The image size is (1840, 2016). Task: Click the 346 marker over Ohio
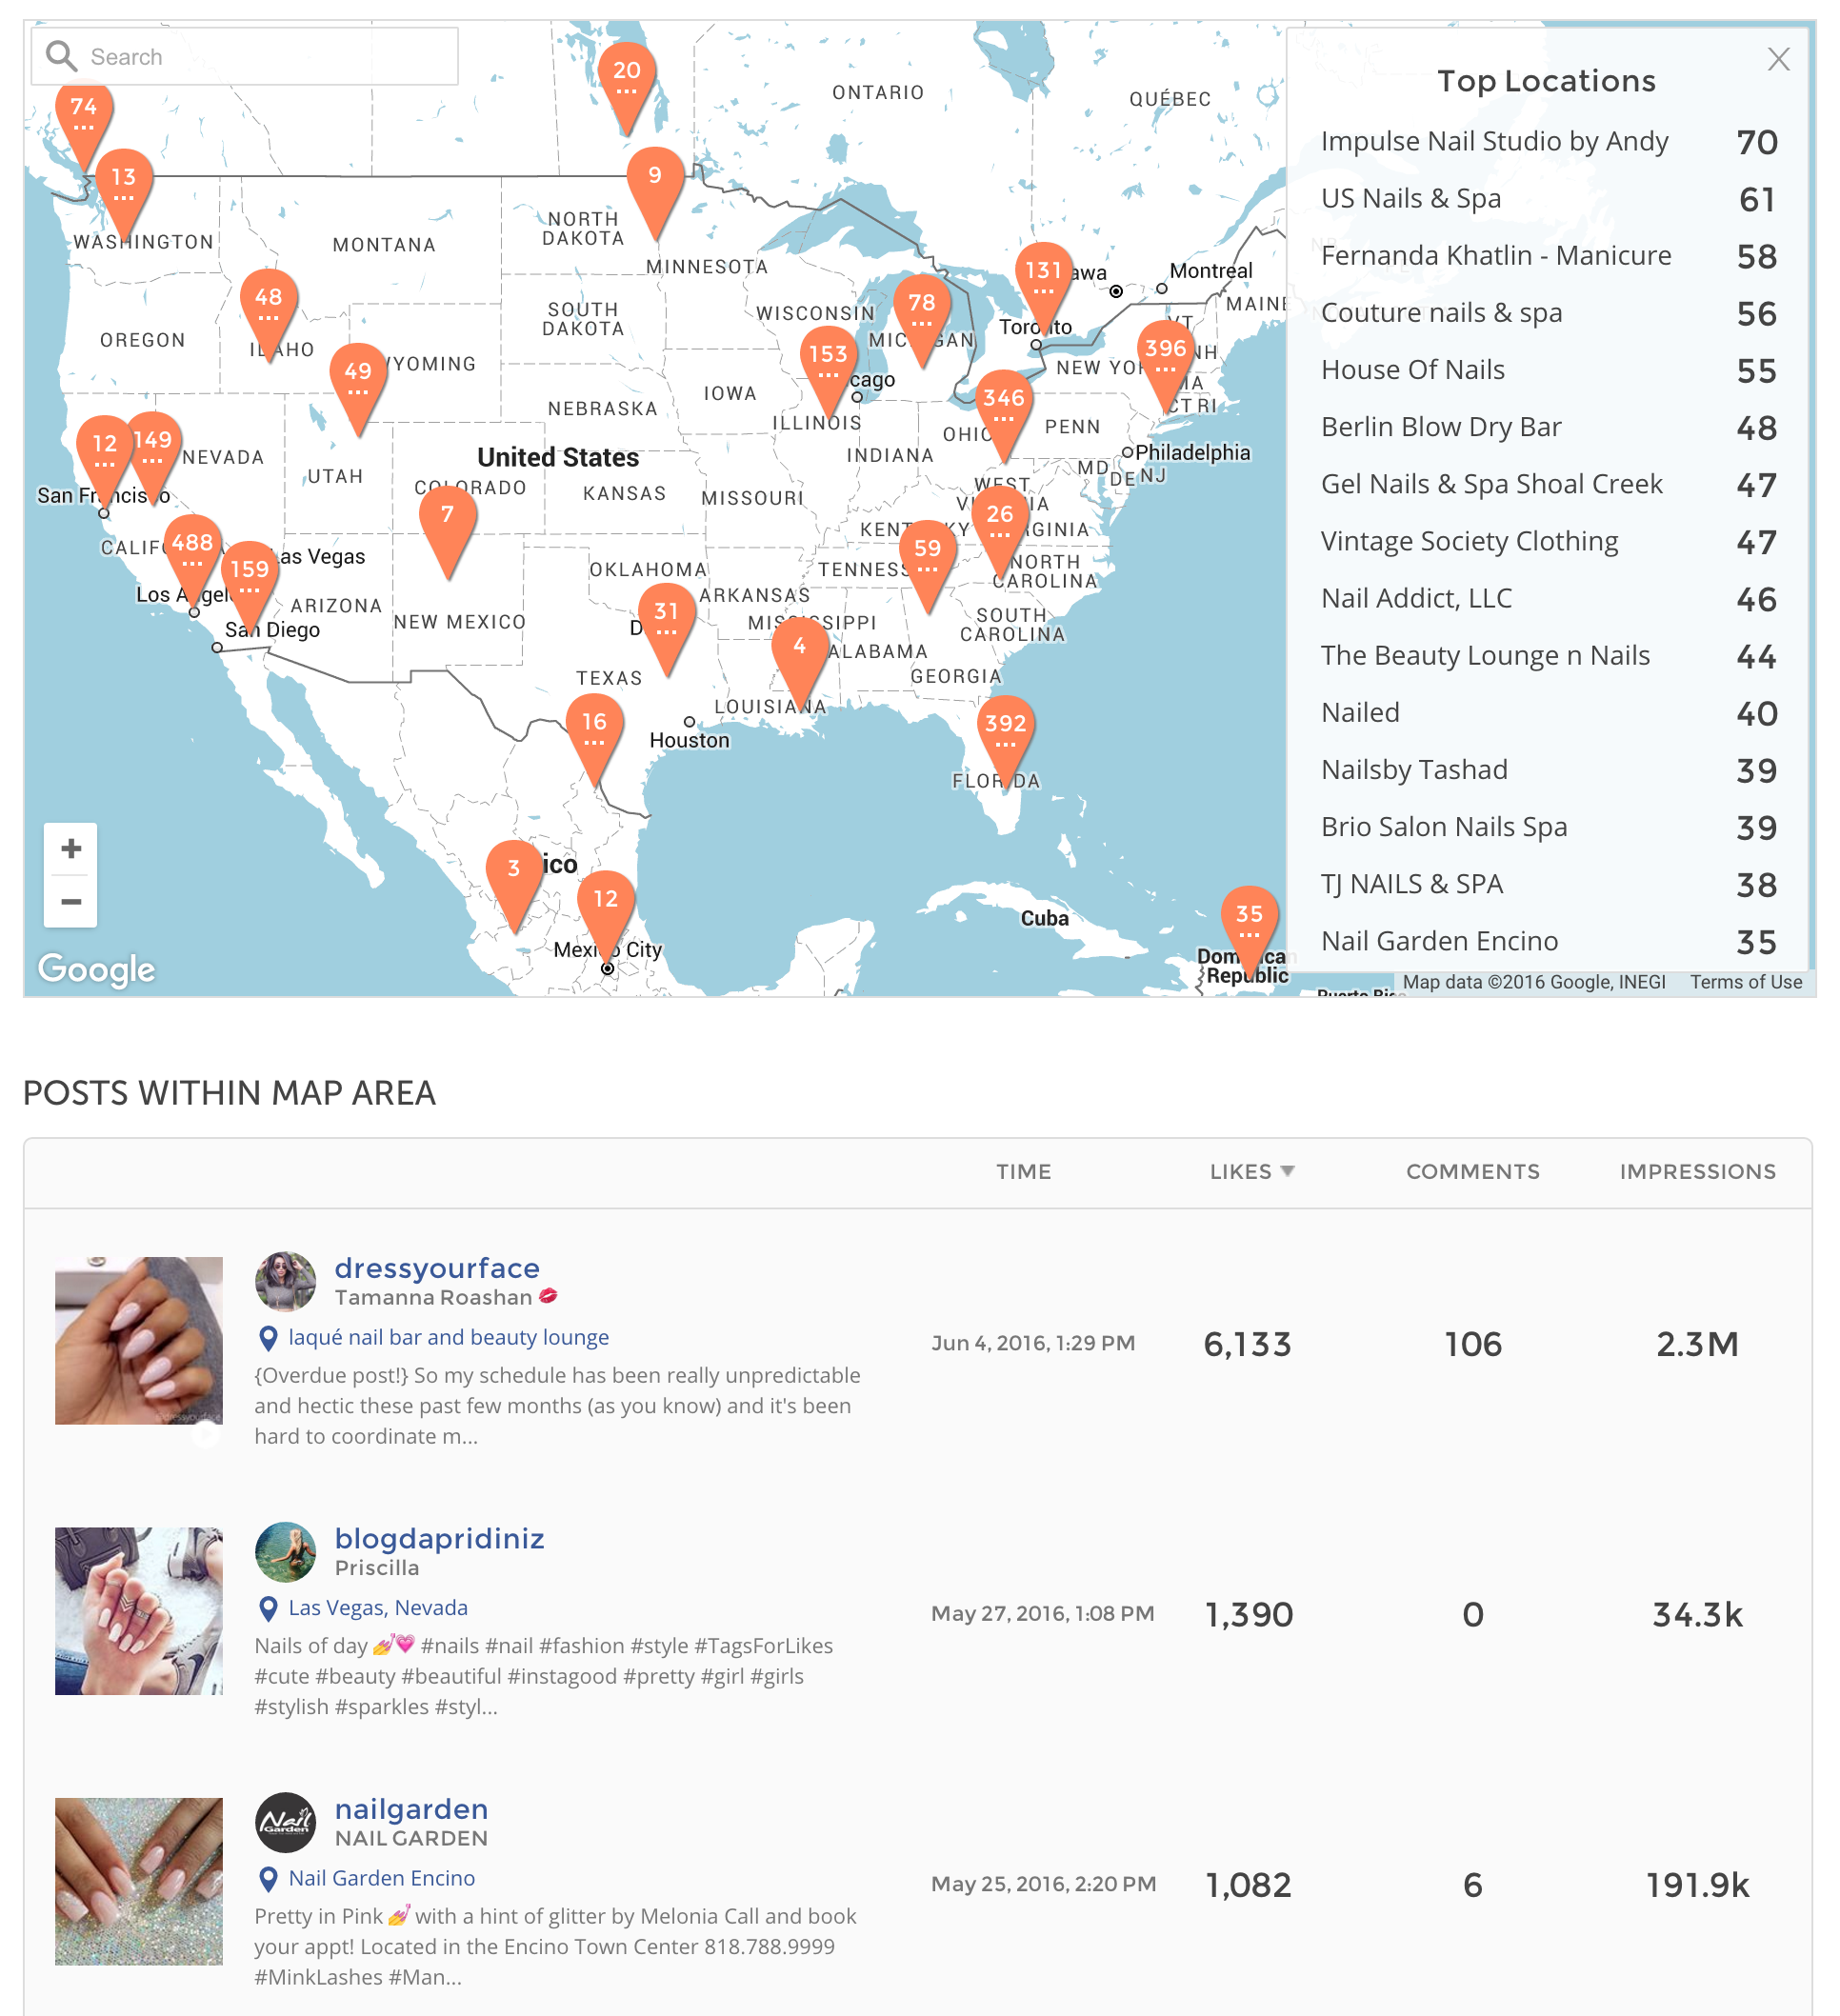[1003, 410]
